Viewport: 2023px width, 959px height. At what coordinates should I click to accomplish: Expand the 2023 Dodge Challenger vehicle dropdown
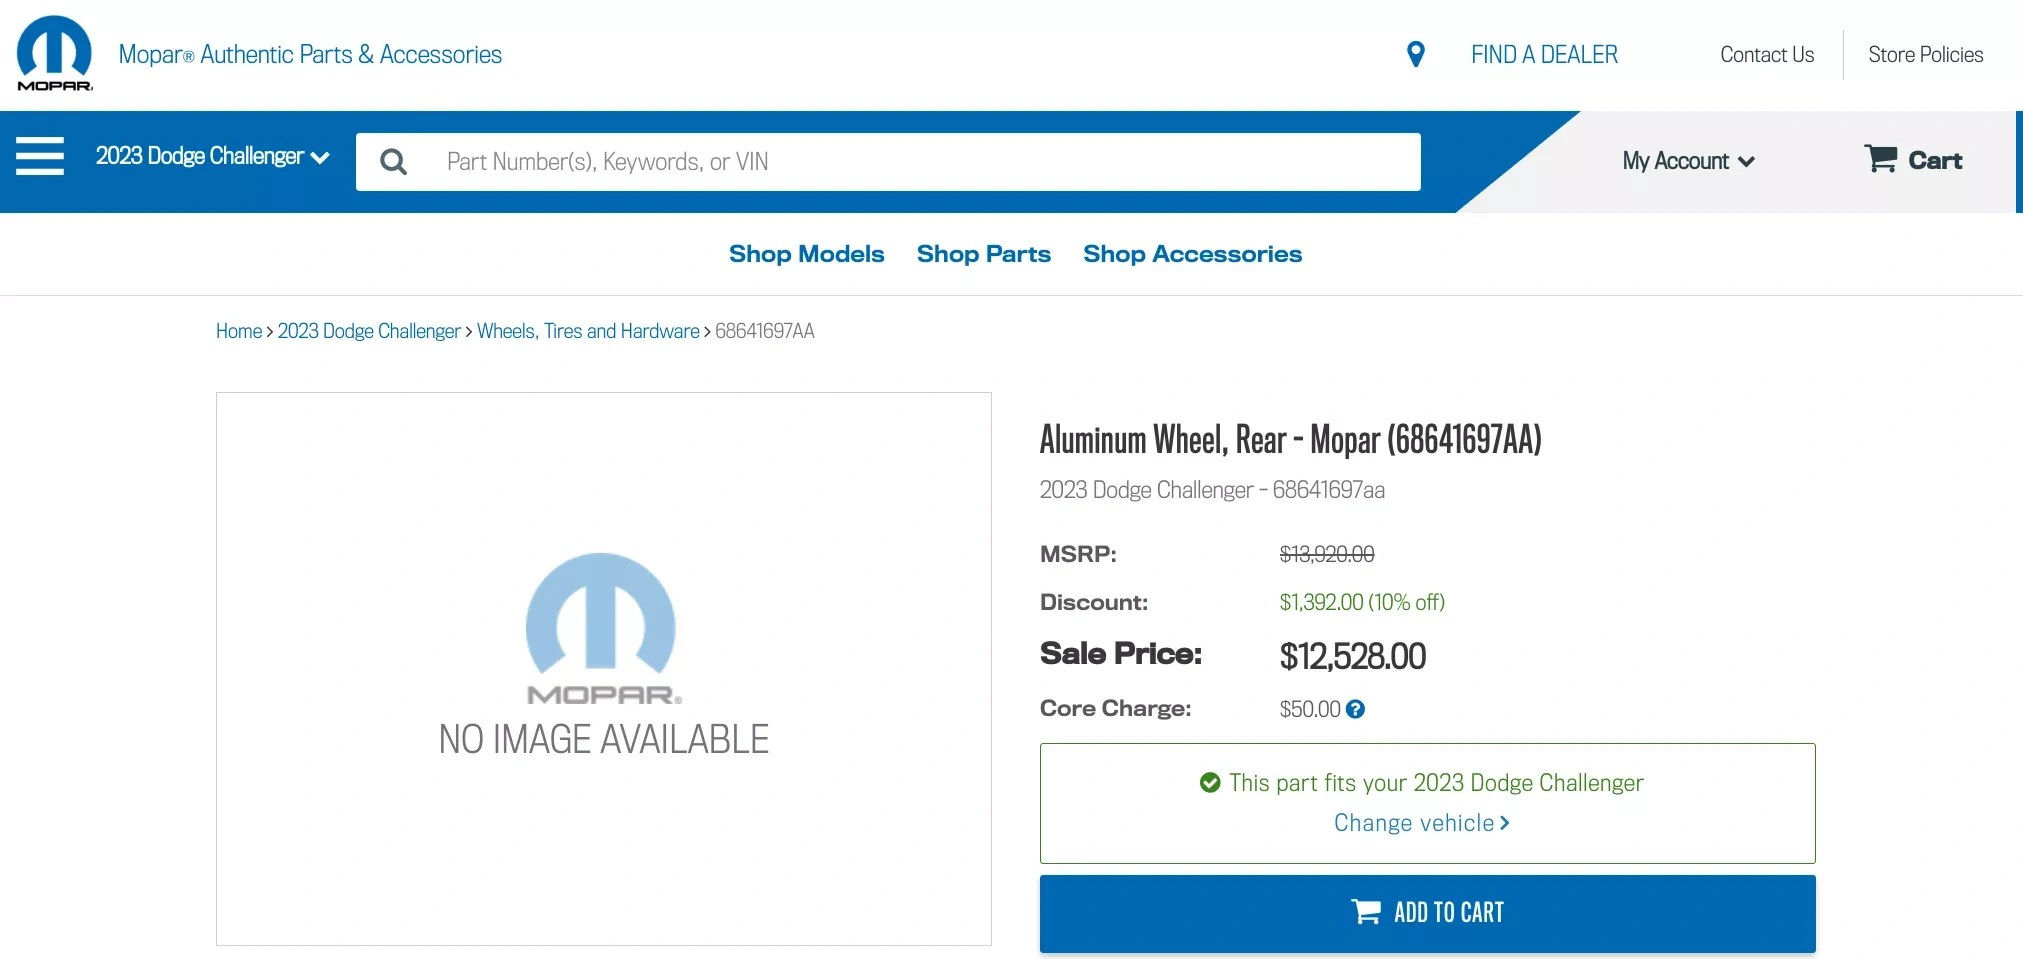(212, 157)
